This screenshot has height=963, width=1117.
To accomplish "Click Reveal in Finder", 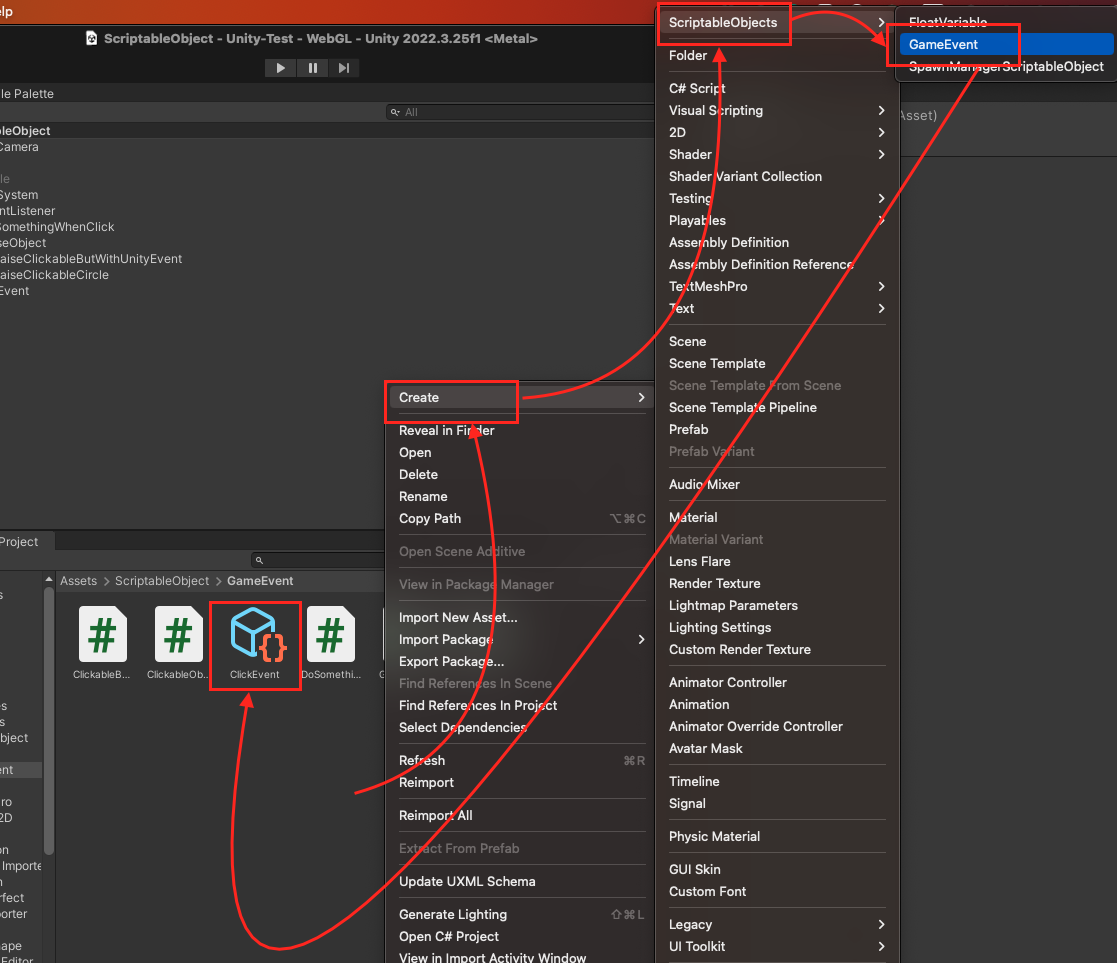I will tap(521, 430).
